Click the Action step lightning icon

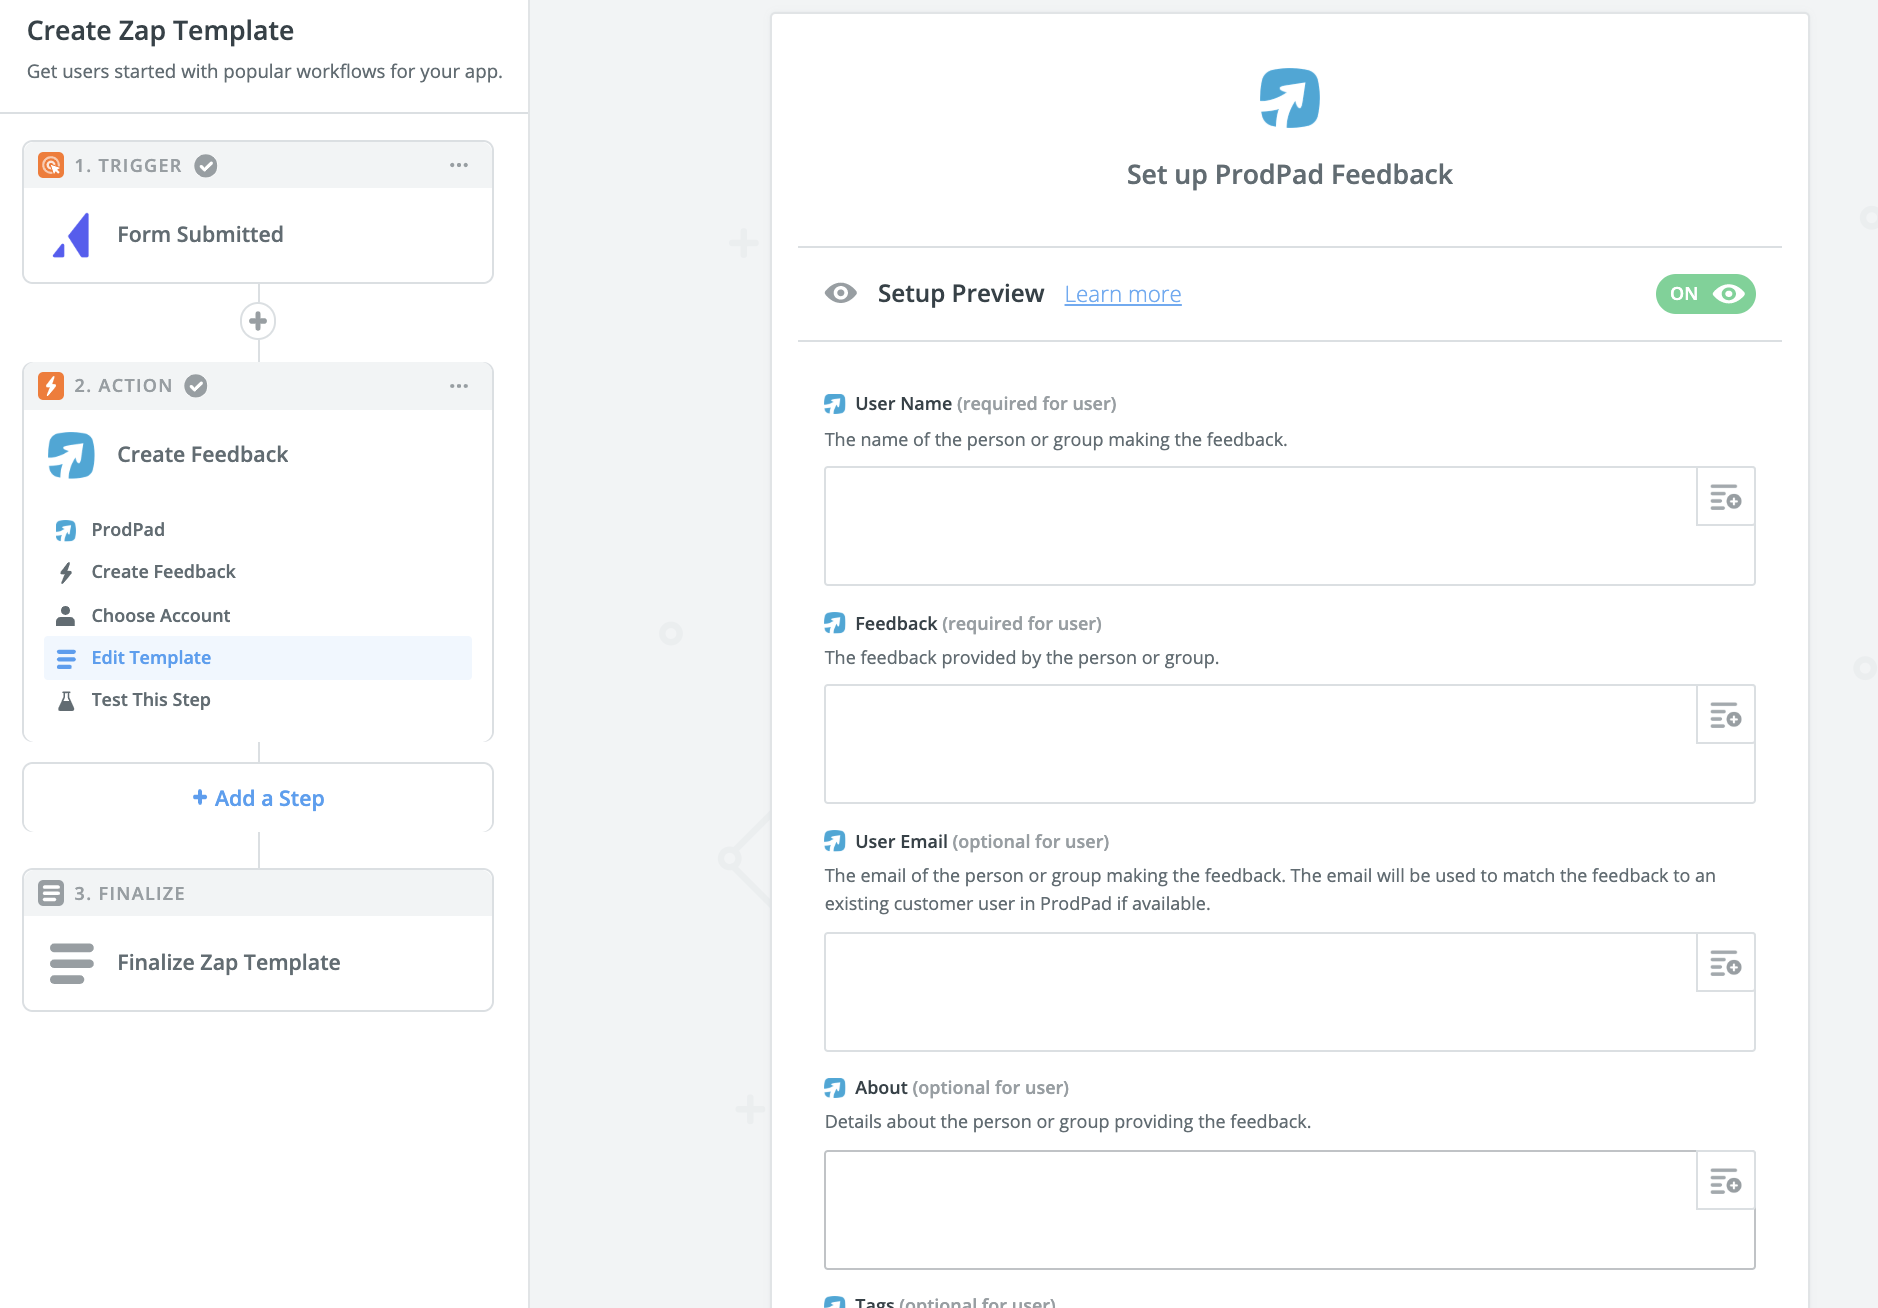(51, 386)
